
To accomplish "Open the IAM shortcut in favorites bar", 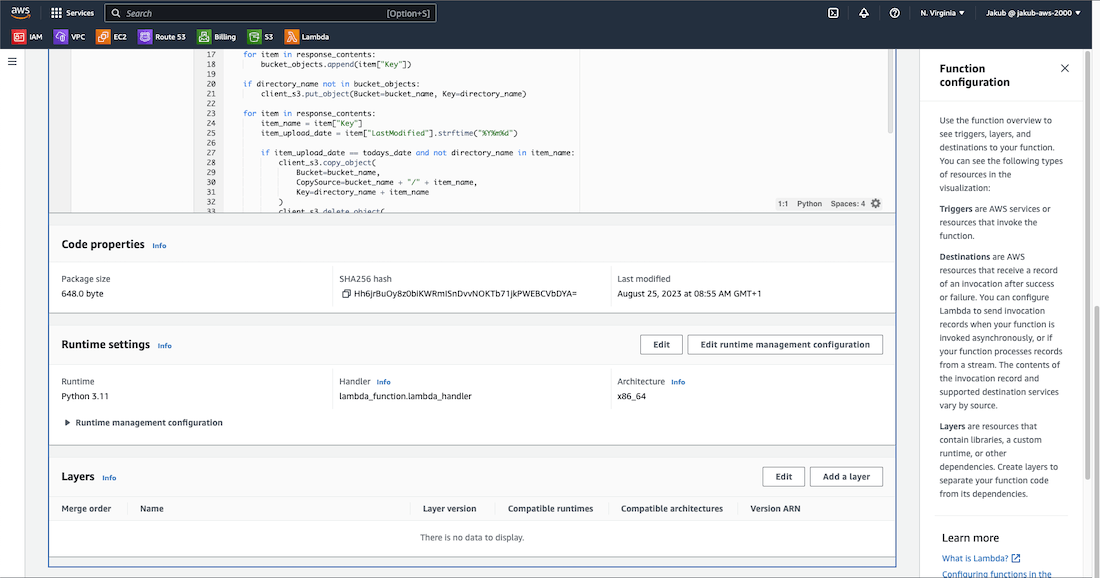I will (x=27, y=37).
